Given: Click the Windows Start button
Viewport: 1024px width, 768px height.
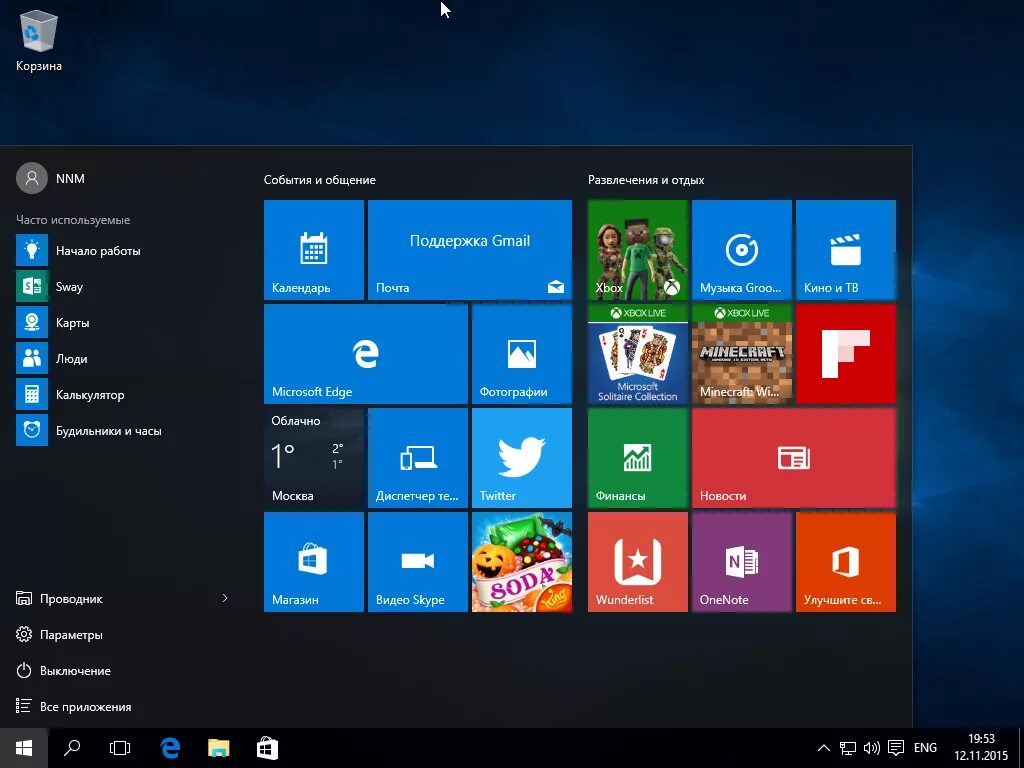Looking at the screenshot, I should coord(24,748).
